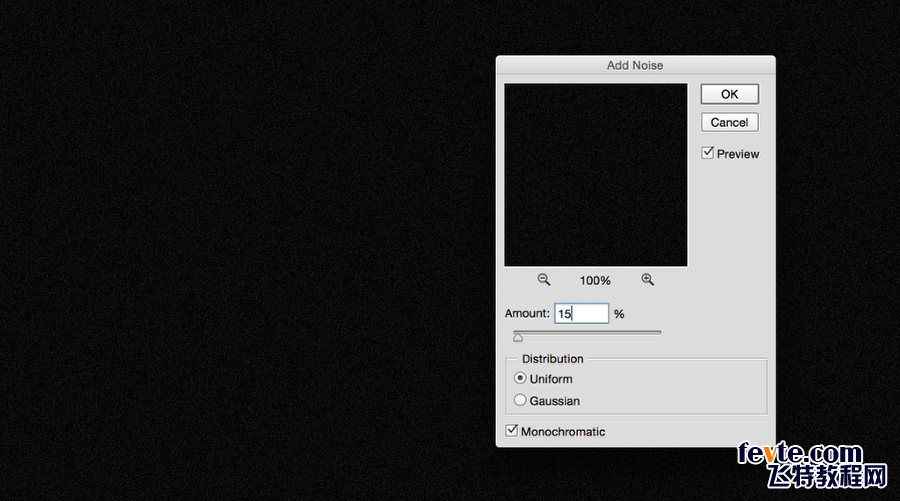900x501 pixels.
Task: Click the Distribution group label
Action: [x=552, y=359]
